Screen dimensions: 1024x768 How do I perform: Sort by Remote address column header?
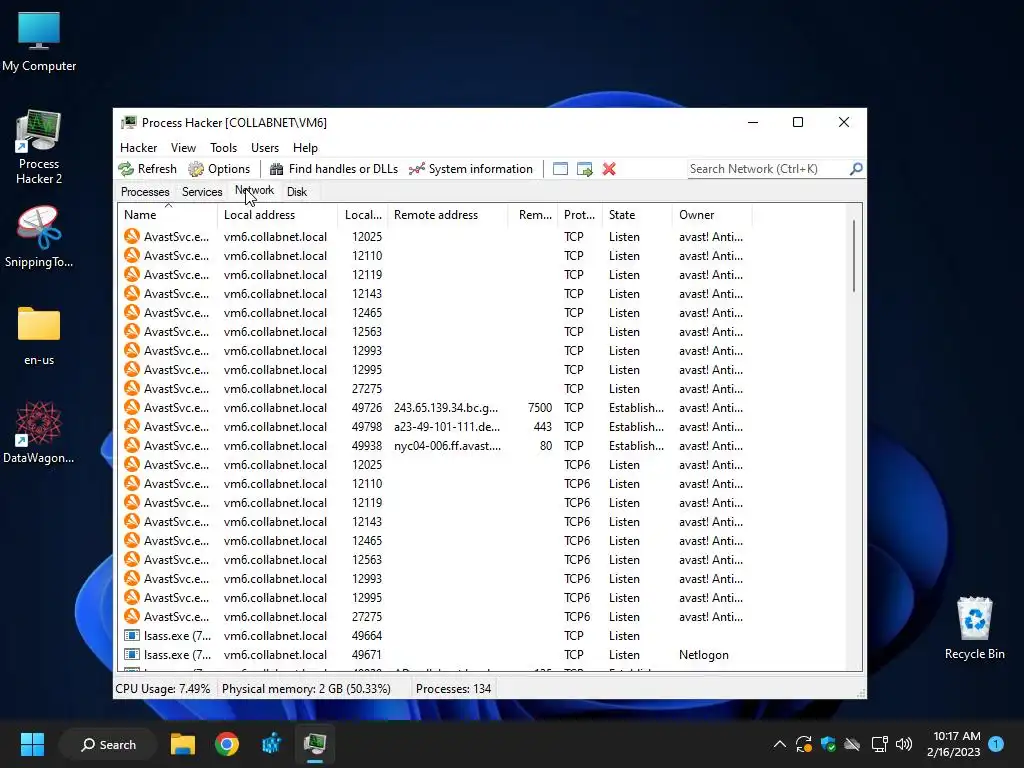[x=448, y=215]
